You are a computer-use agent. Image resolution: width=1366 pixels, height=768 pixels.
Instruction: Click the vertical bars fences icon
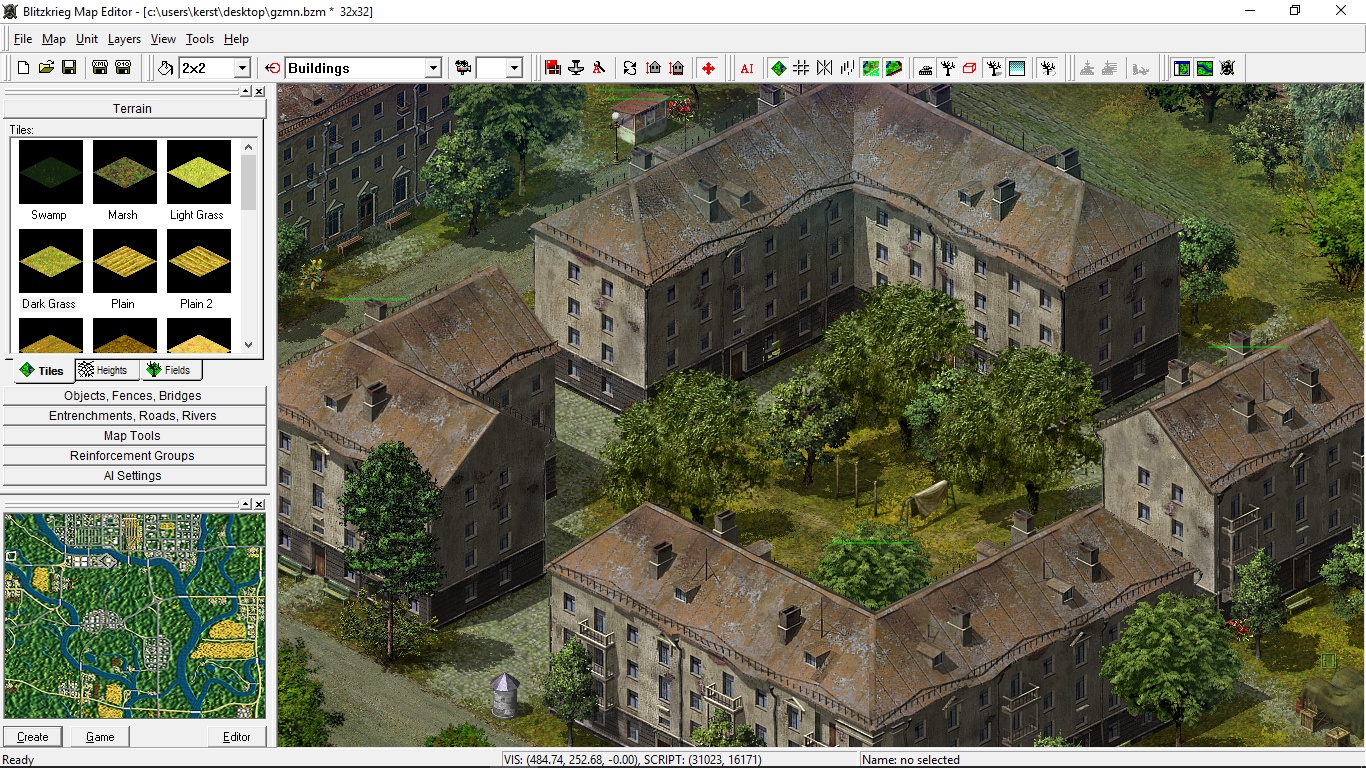(x=847, y=68)
